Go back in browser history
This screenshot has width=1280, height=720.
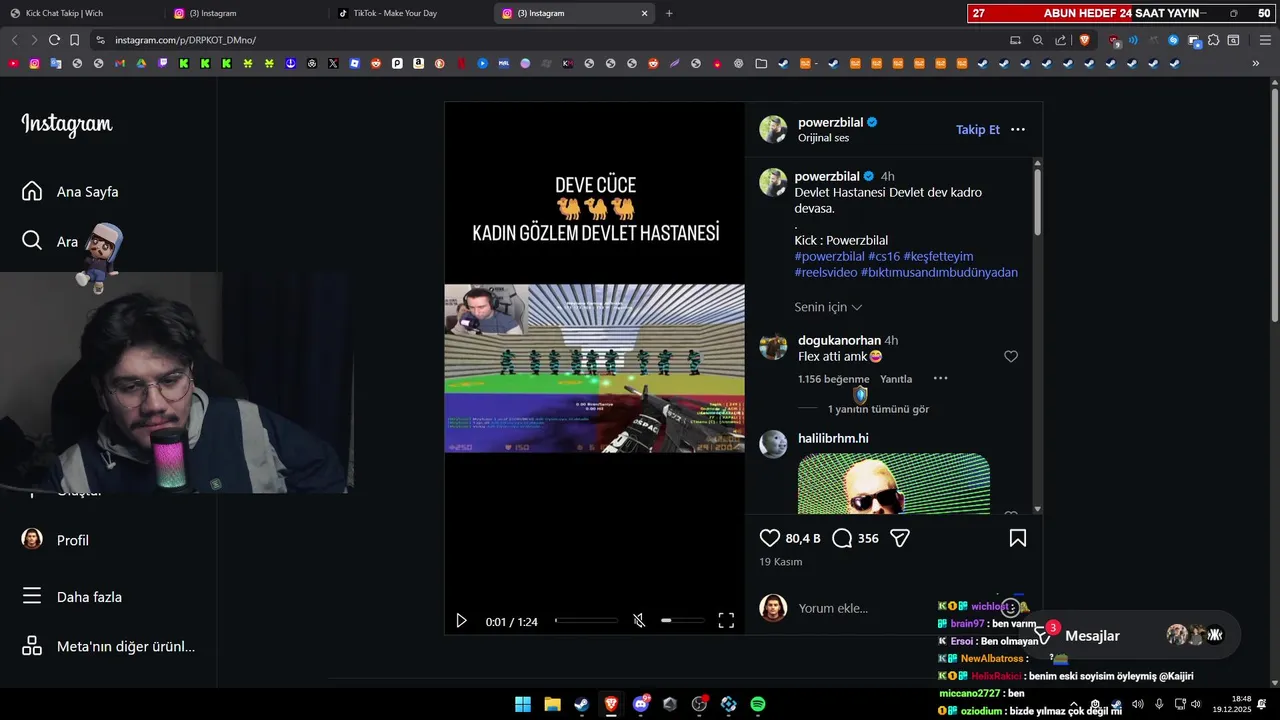click(14, 40)
